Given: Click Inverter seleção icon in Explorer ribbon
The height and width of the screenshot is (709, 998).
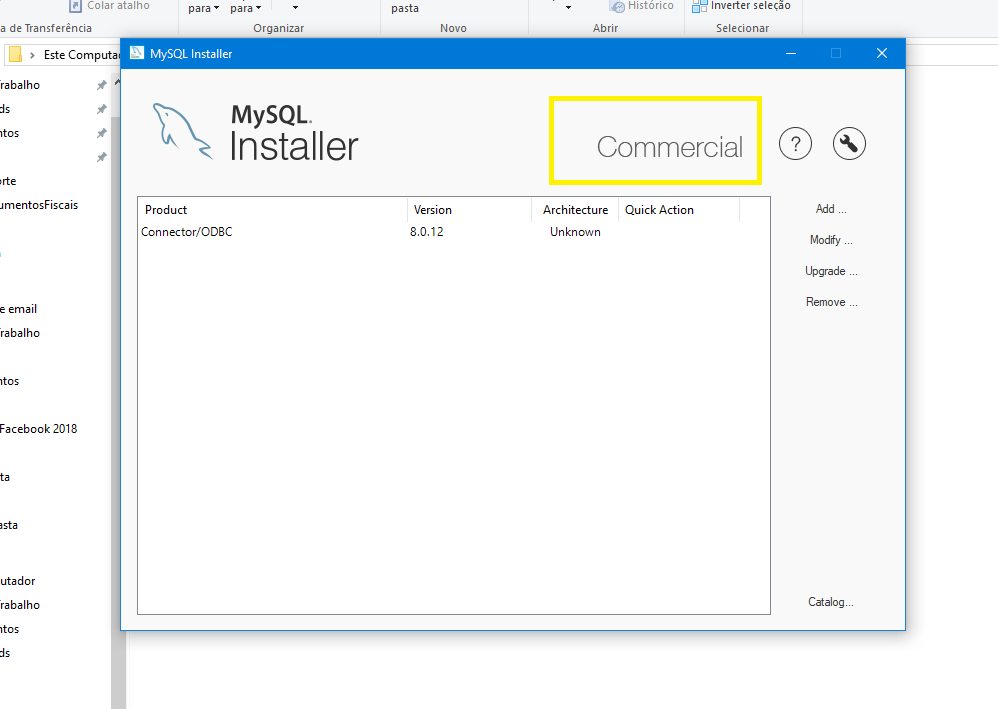Looking at the screenshot, I should [x=699, y=6].
